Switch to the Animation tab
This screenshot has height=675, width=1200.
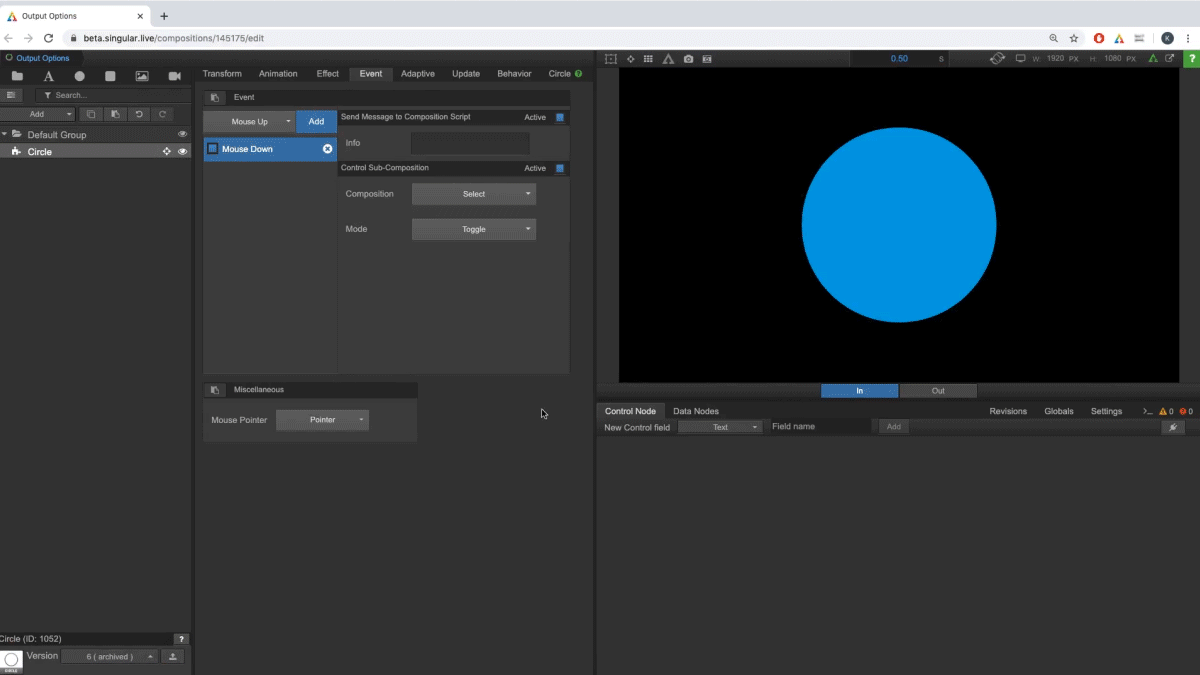tap(278, 74)
